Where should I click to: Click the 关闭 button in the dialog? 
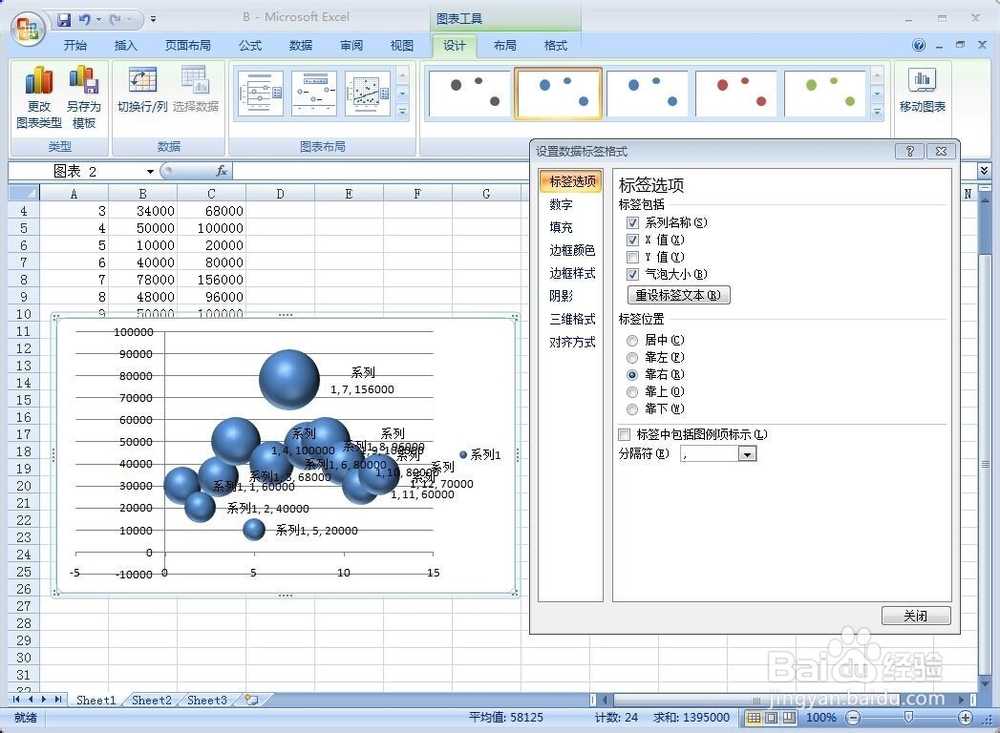pos(915,616)
